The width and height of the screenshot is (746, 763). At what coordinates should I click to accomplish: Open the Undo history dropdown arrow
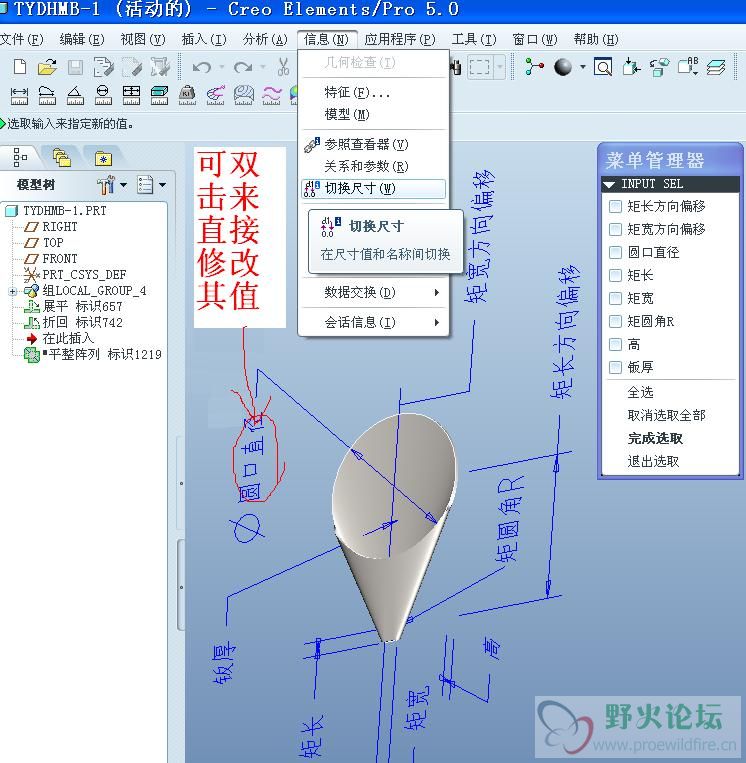pyautogui.click(x=221, y=67)
